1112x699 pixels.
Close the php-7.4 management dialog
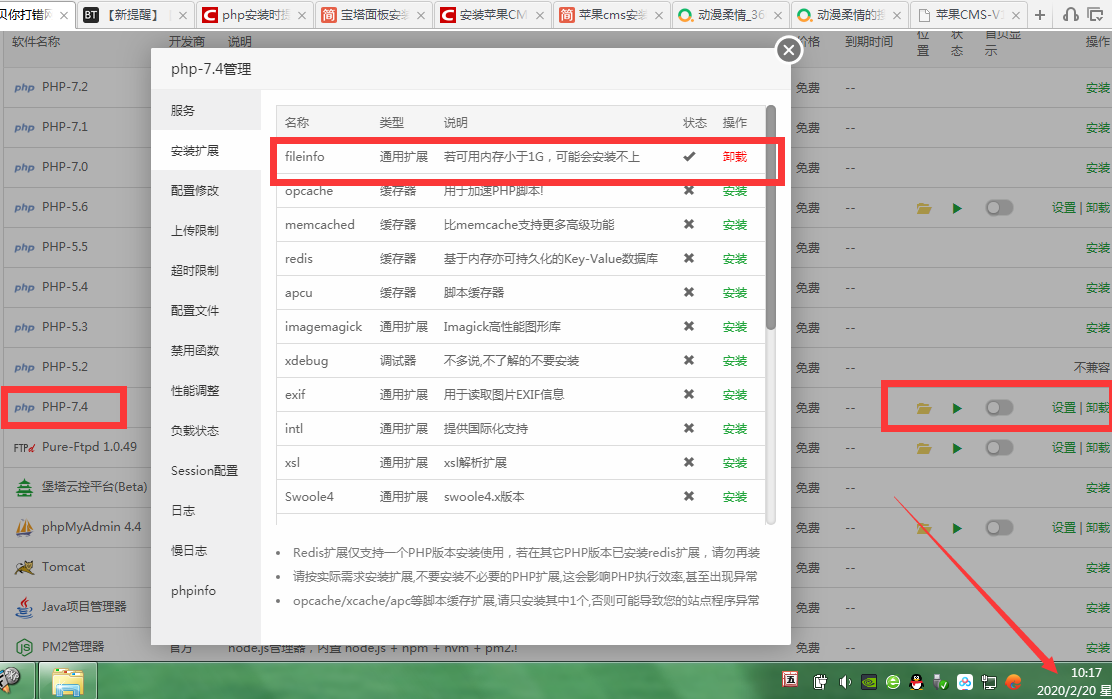coord(789,49)
